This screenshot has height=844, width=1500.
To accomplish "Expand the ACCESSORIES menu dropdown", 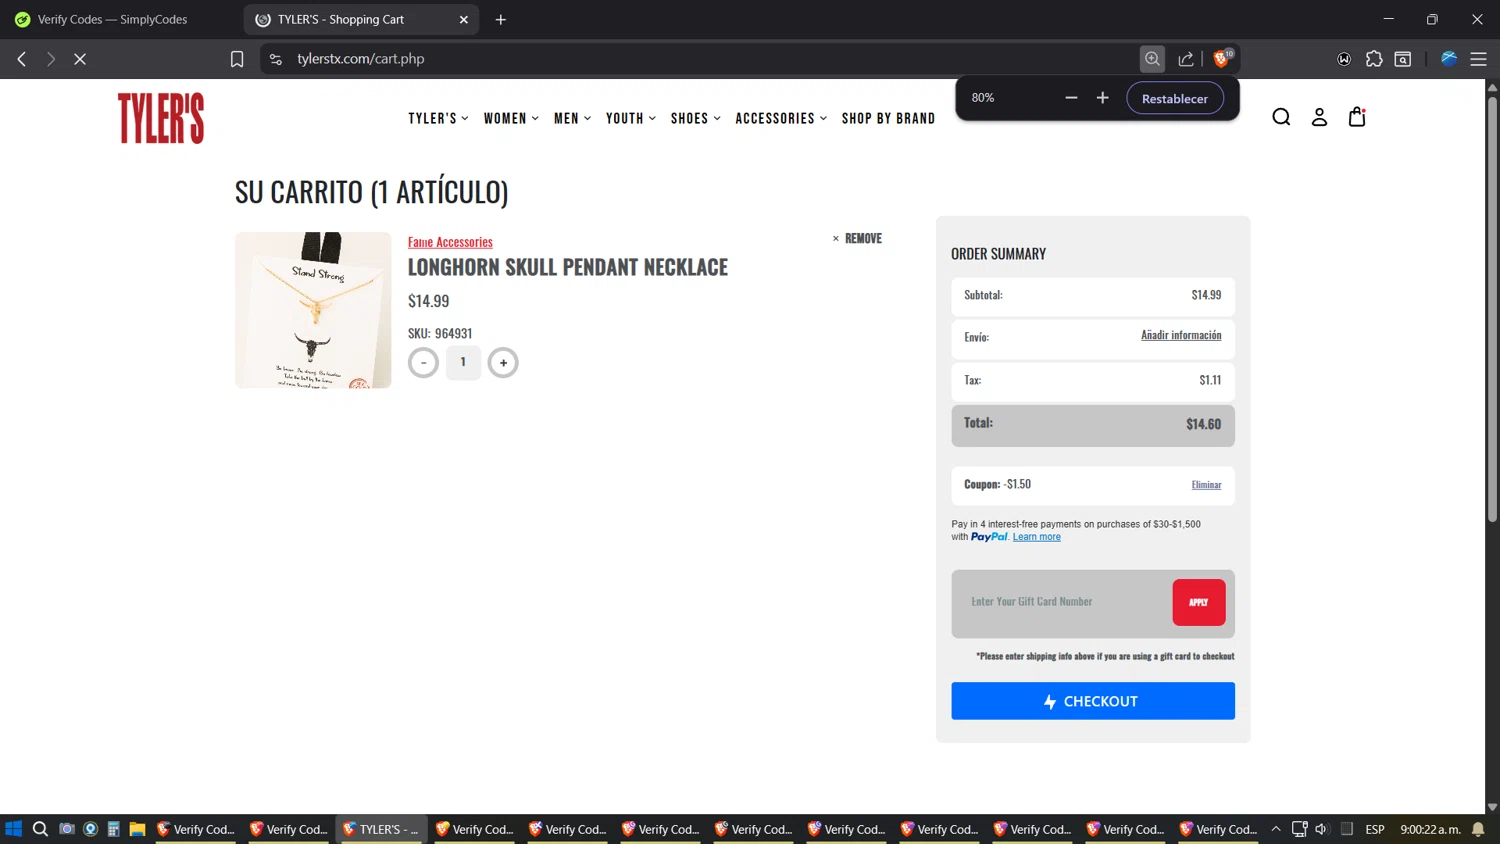I will [x=781, y=118].
